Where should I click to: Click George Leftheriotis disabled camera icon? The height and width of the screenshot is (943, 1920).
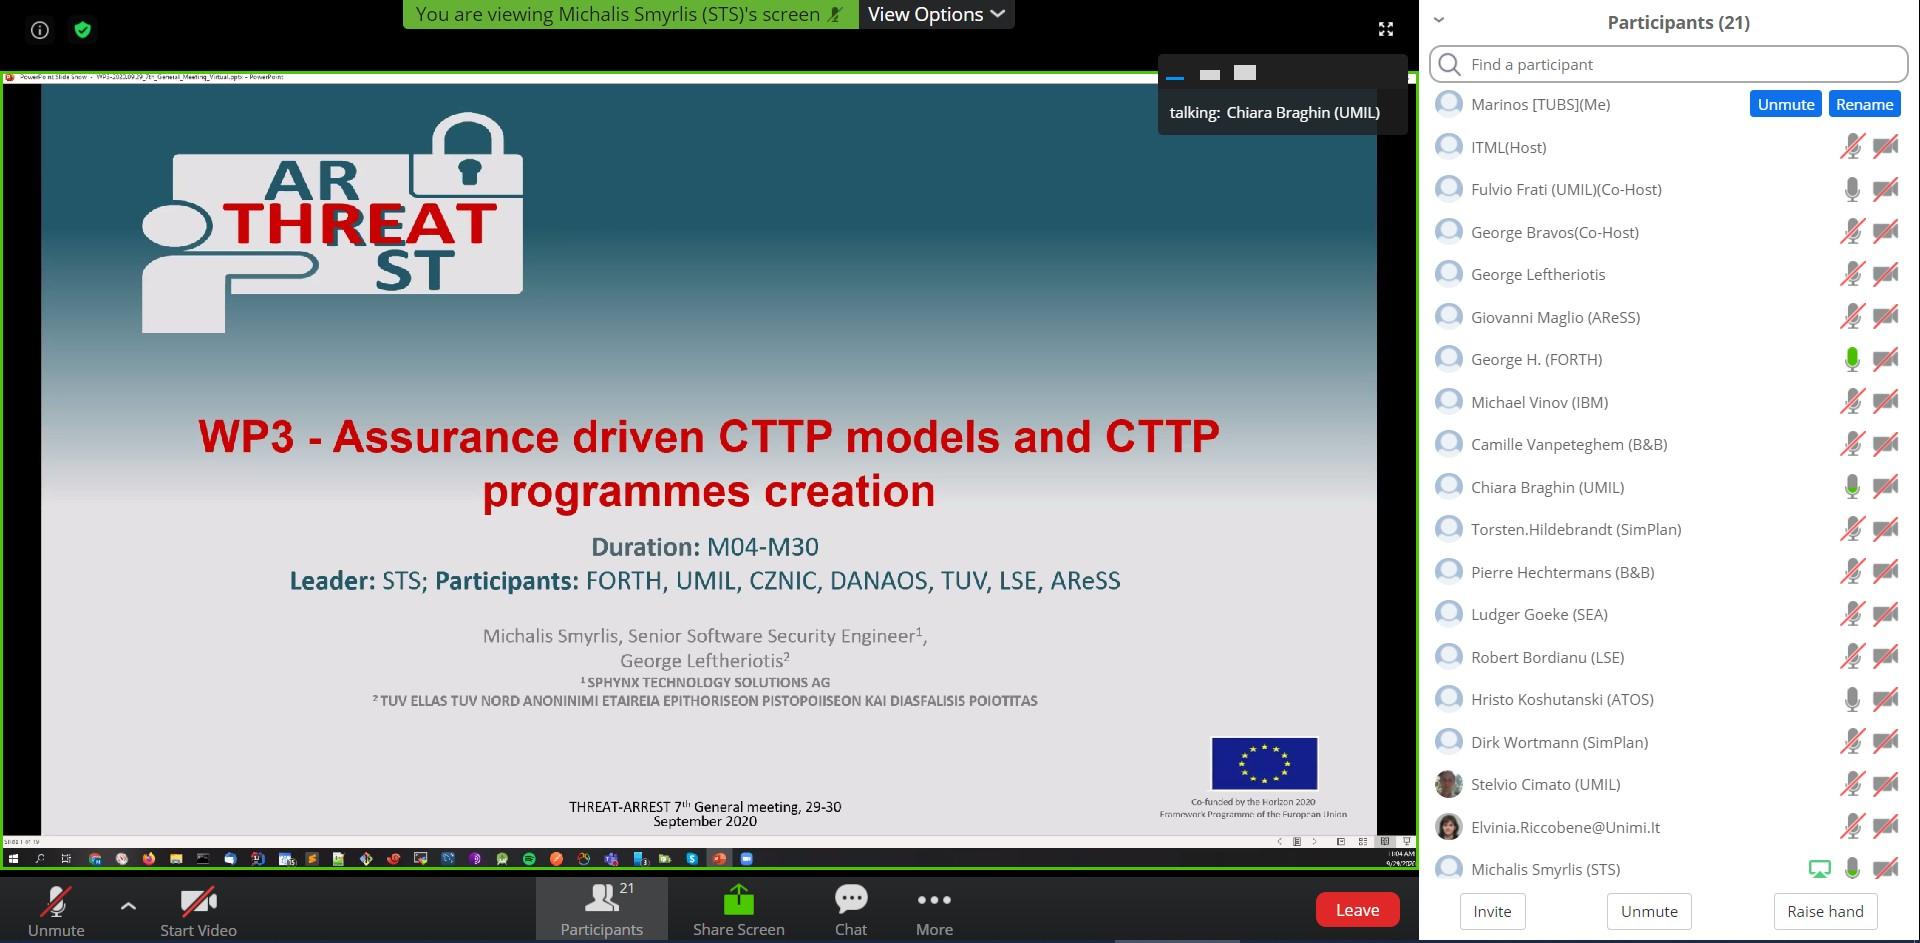pyautogui.click(x=1886, y=274)
